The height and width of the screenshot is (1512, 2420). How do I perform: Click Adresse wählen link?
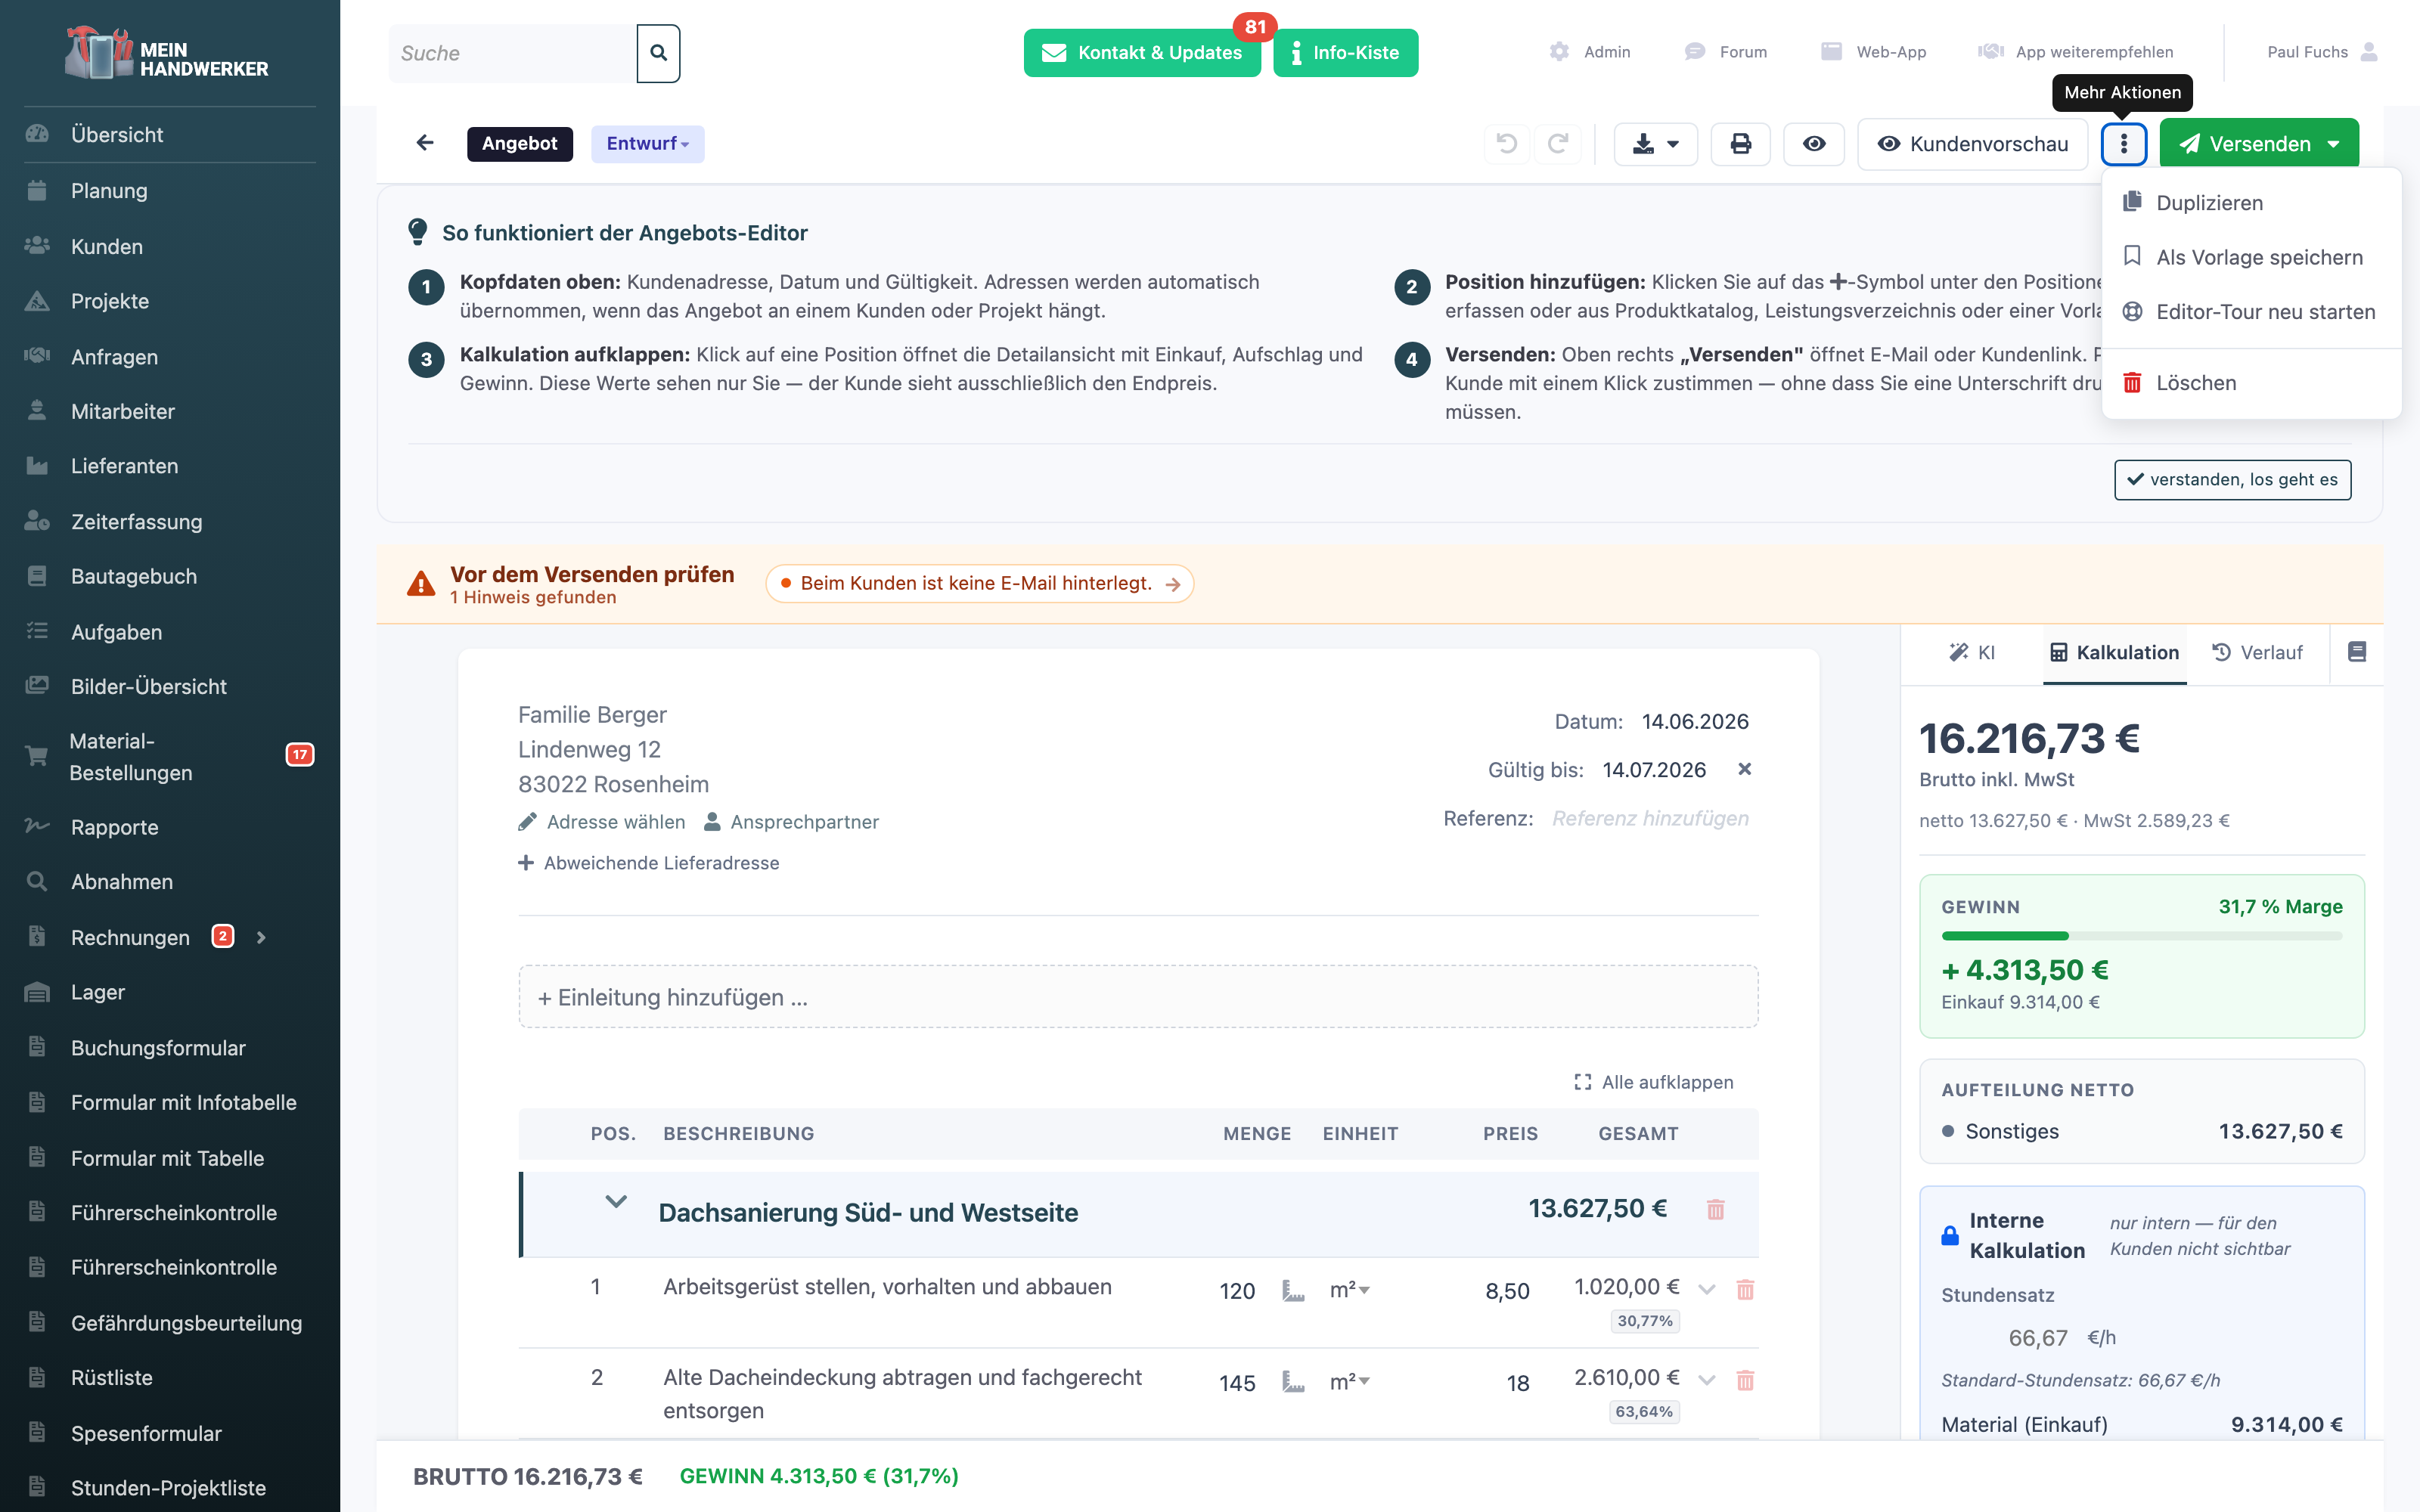[602, 822]
